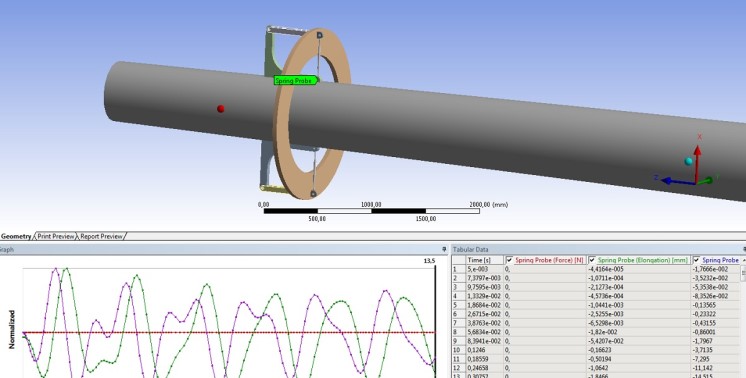Click the scale ruler bar in the viewport
The image size is (746, 378).
[x=372, y=211]
